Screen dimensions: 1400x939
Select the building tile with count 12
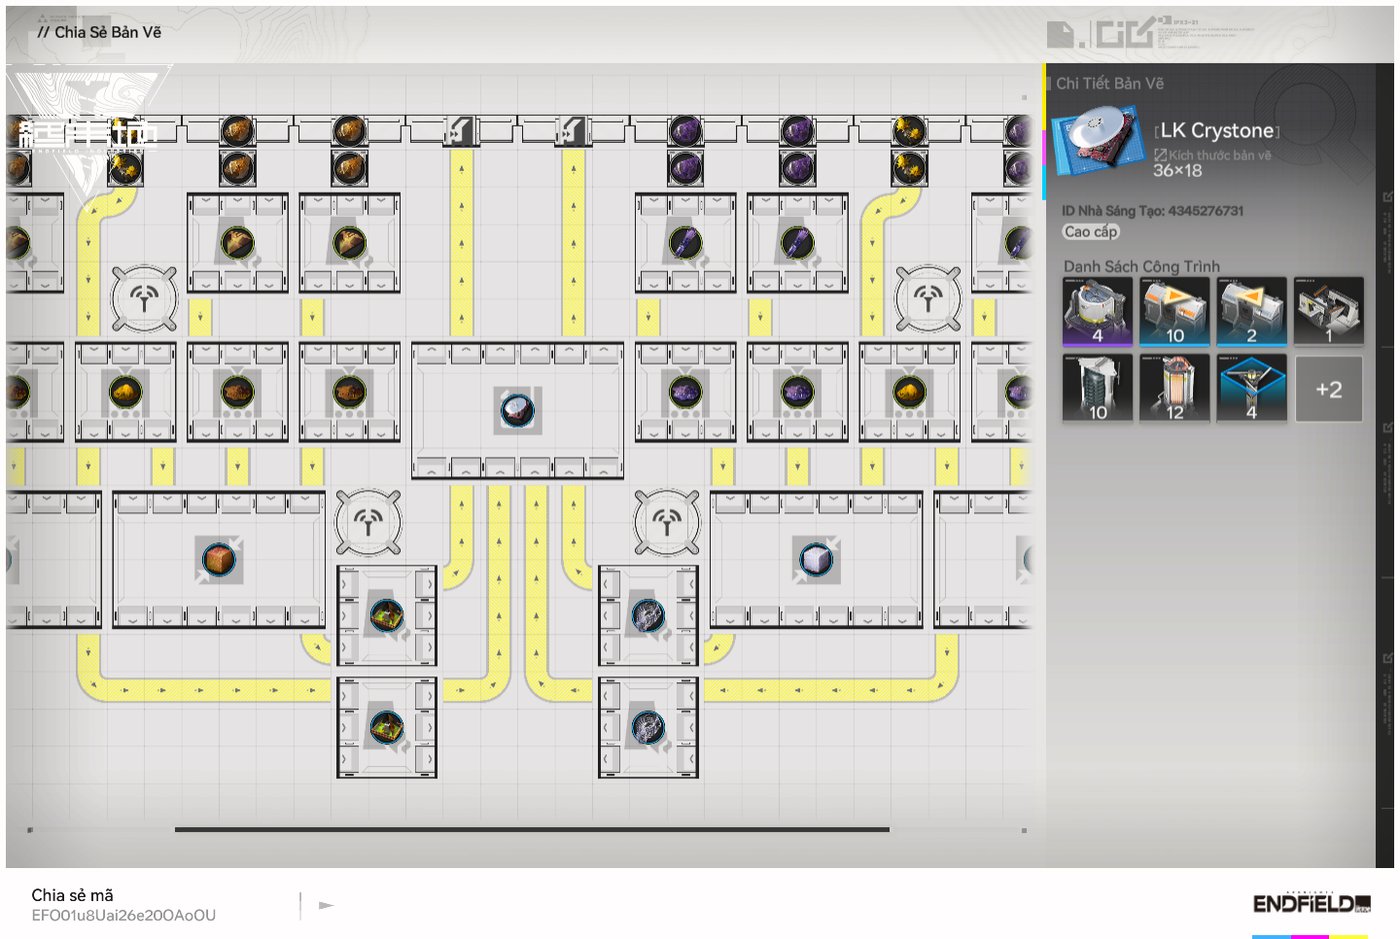point(1174,388)
